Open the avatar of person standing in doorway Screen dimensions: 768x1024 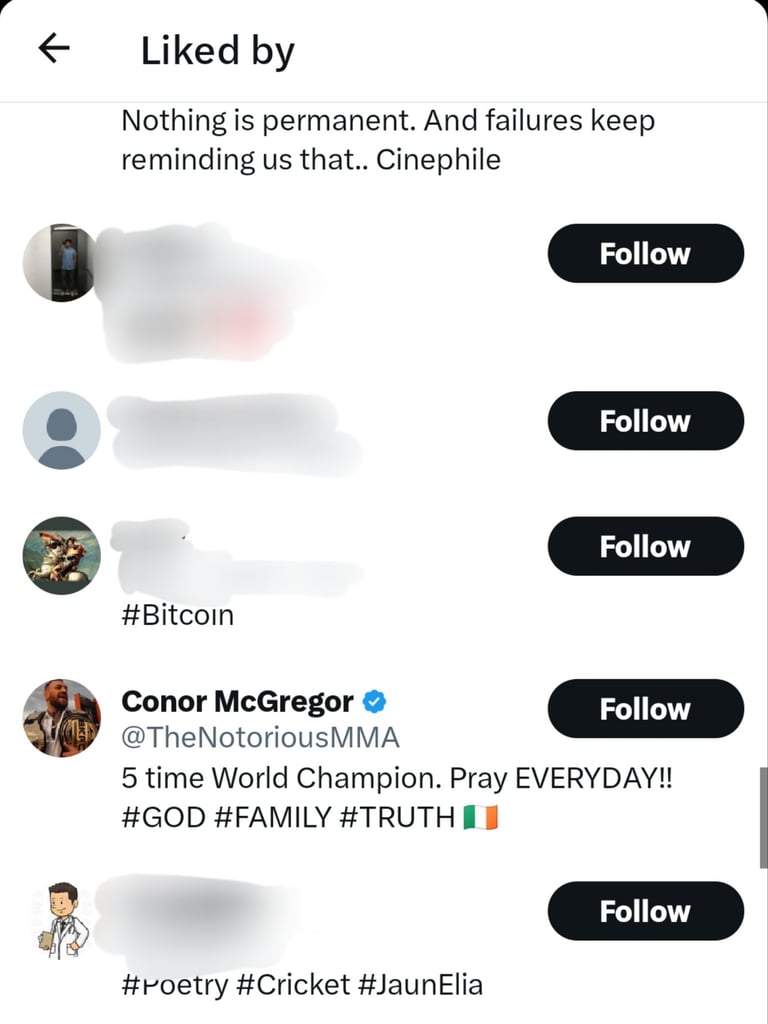[62, 263]
